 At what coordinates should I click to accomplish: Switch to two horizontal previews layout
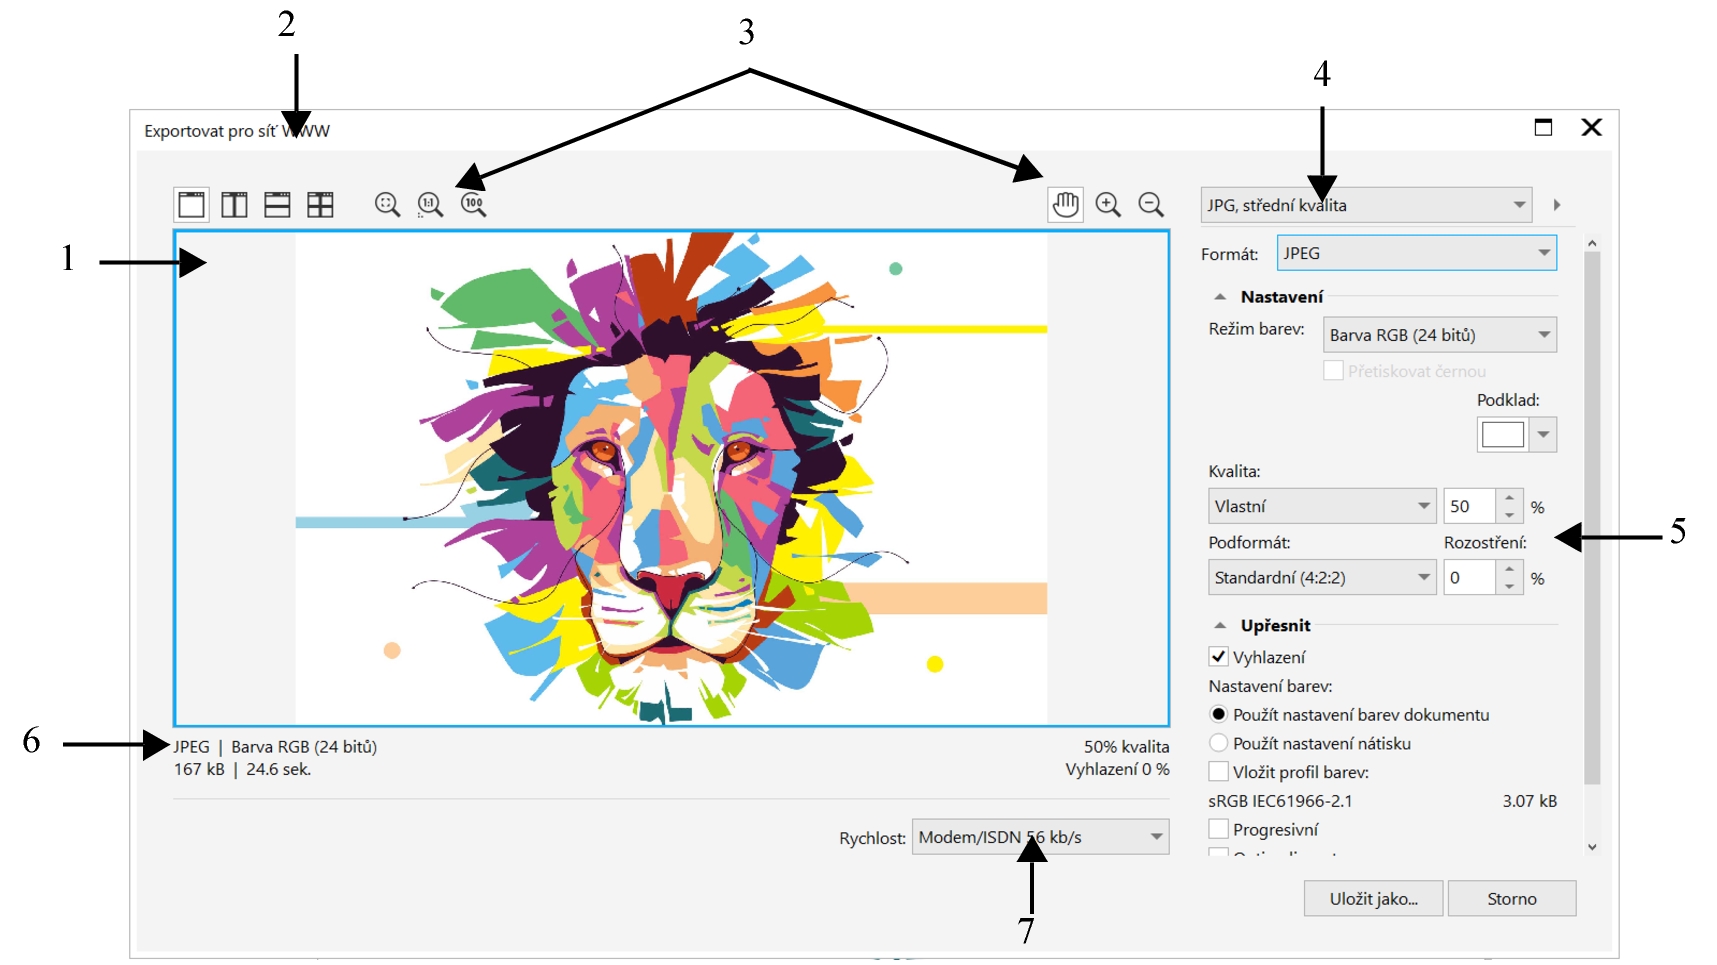pos(277,205)
